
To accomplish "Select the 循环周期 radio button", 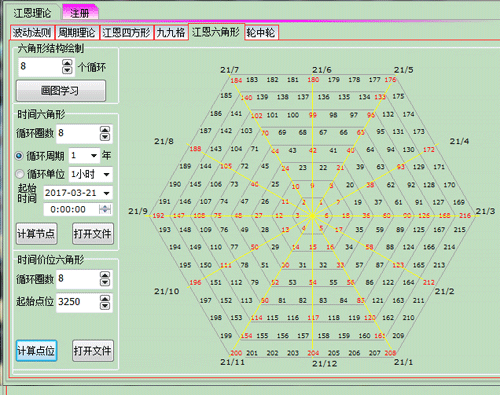I will pyautogui.click(x=19, y=156).
